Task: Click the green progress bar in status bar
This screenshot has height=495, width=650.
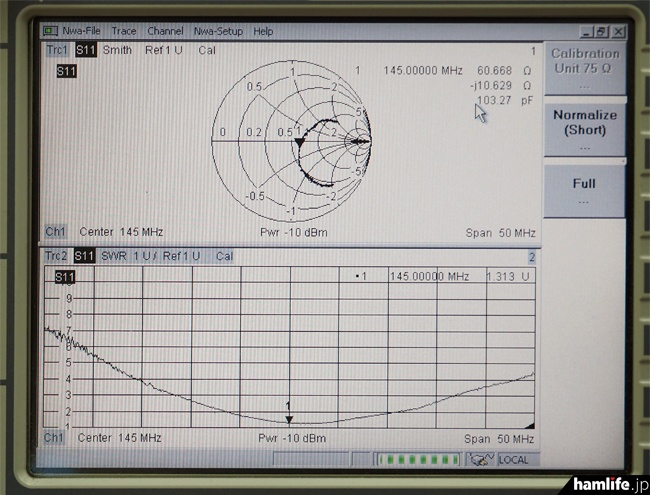Action: (416, 460)
